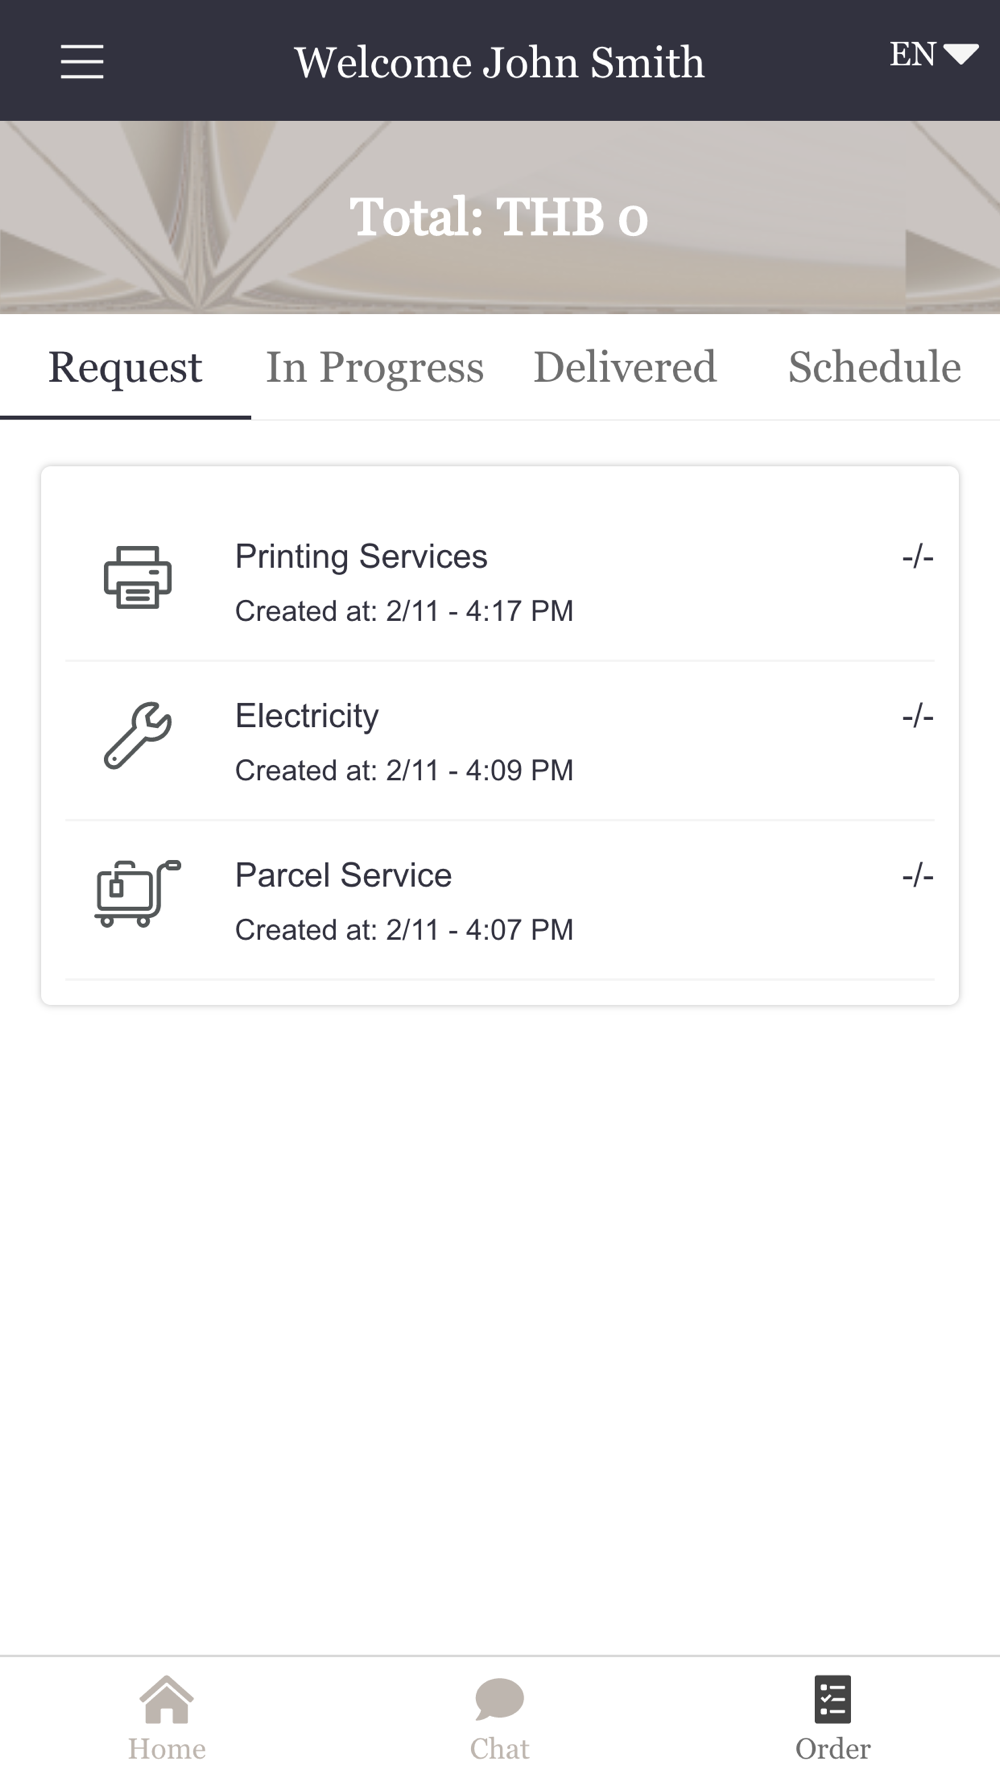
Task: Open the Parcel Service request
Action: pos(500,900)
